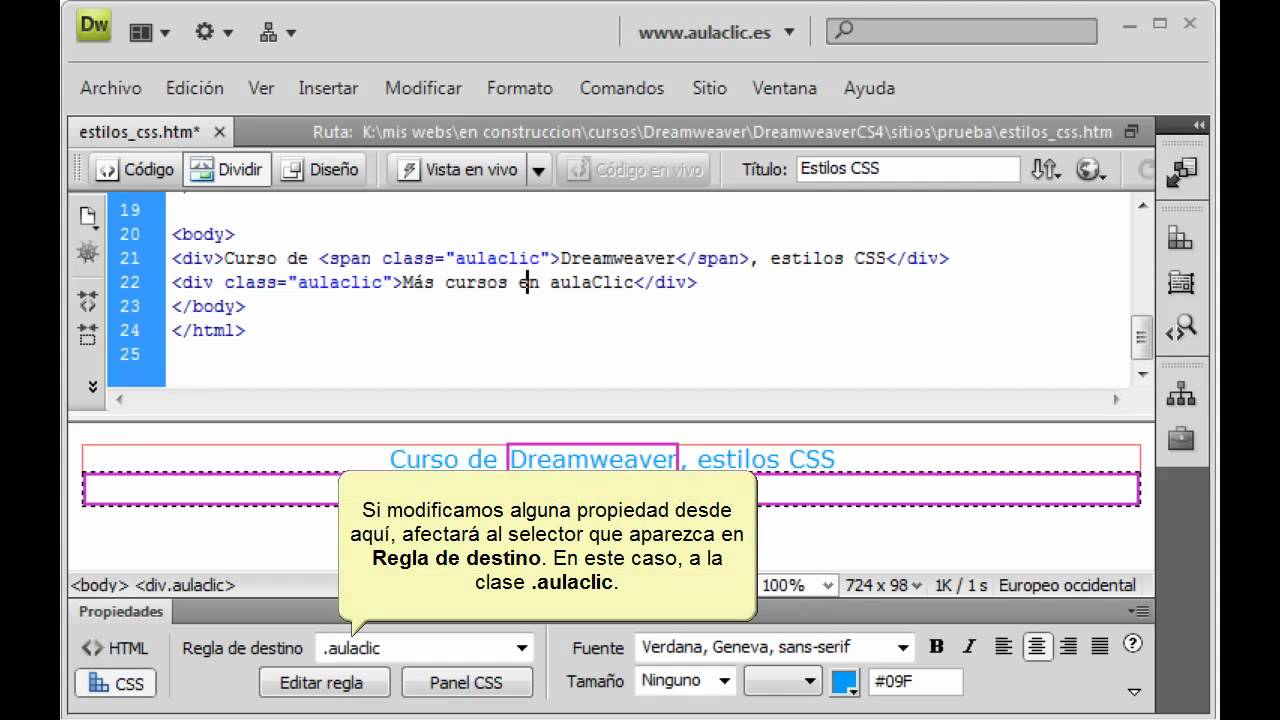The height and width of the screenshot is (720, 1280).
Task: Select the body tag in tag selector
Action: [99, 585]
